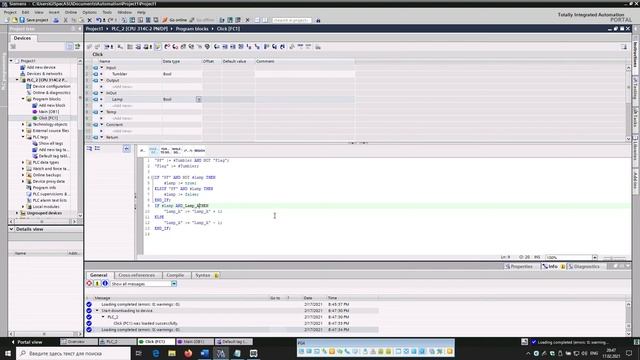Image resolution: width=640 pixels, height=360 pixels.
Task: Click the collapse arrow button left of code editor
Action: [127, 149]
